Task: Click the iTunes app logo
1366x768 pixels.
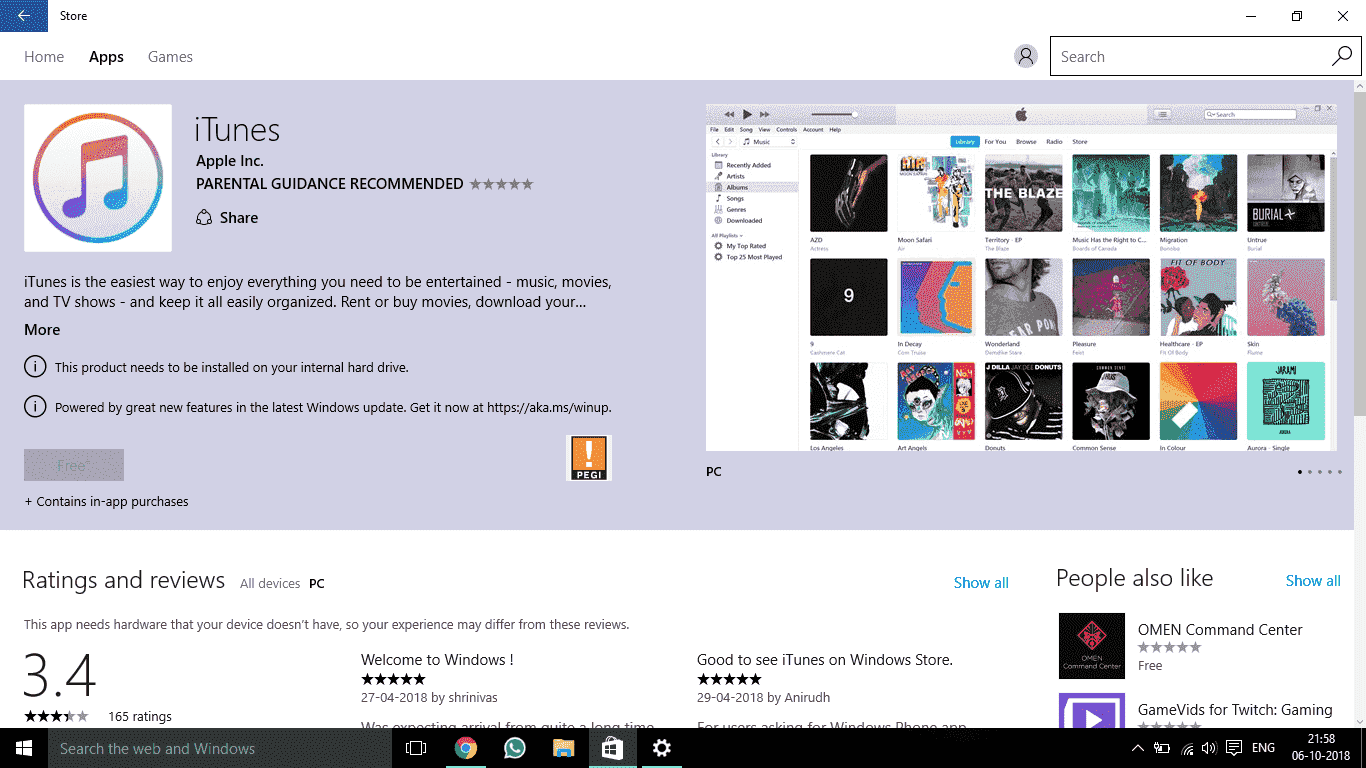Action: 98,178
